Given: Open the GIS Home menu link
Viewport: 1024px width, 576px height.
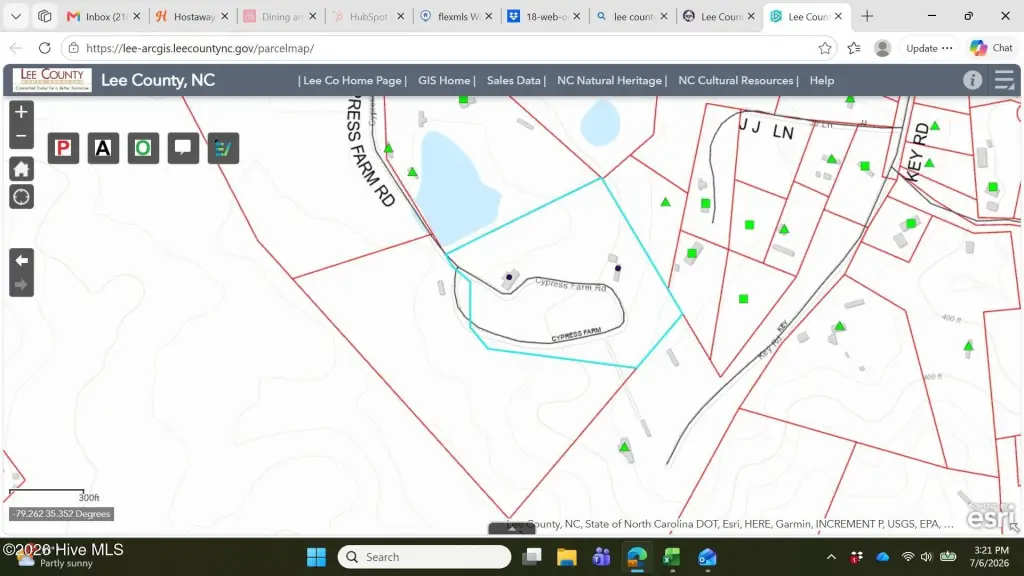Looking at the screenshot, I should coord(444,80).
